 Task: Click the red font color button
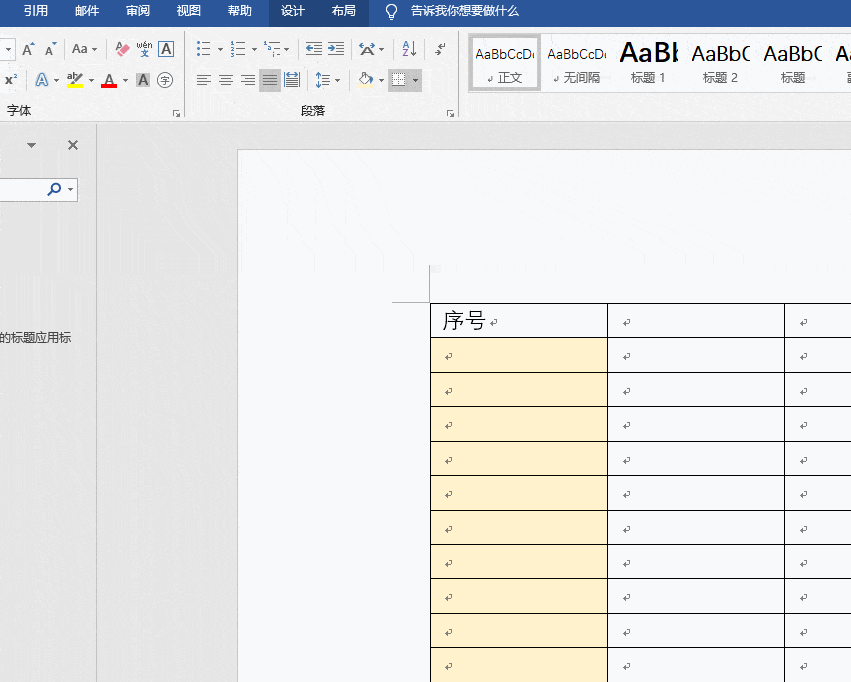click(x=109, y=80)
